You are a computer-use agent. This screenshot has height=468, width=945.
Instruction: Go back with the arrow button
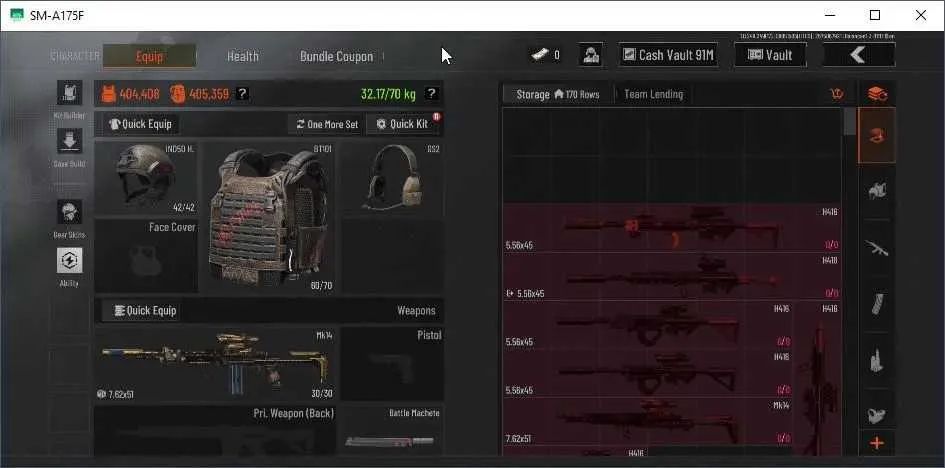pyautogui.click(x=859, y=55)
